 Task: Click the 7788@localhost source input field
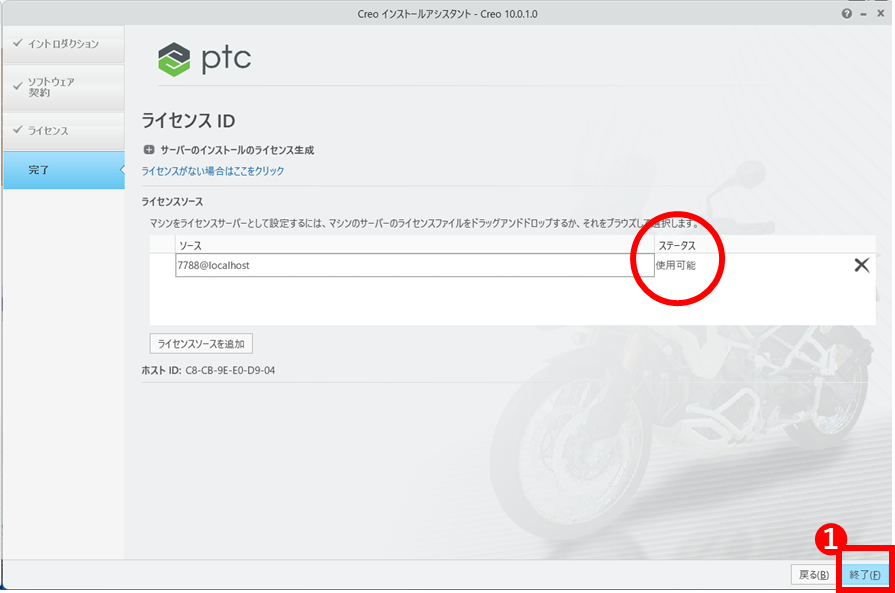pos(400,265)
